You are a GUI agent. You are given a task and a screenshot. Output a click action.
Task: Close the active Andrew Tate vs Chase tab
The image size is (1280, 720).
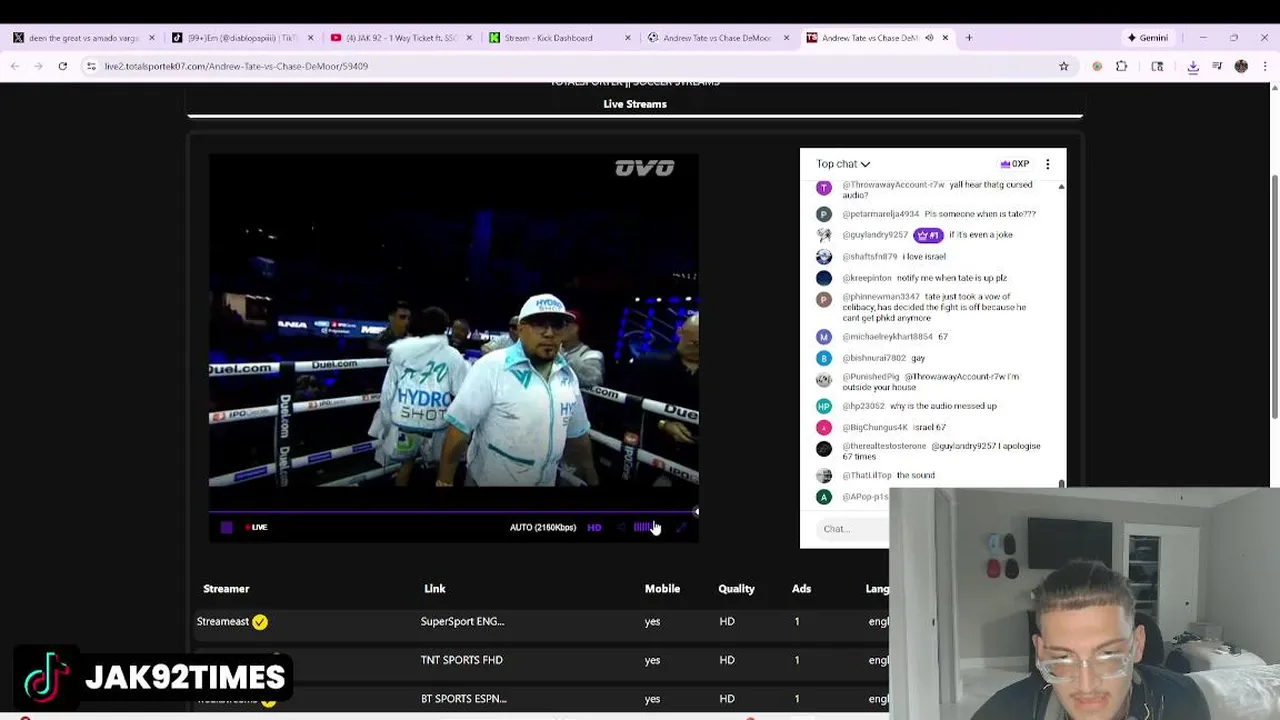pyautogui.click(x=945, y=38)
